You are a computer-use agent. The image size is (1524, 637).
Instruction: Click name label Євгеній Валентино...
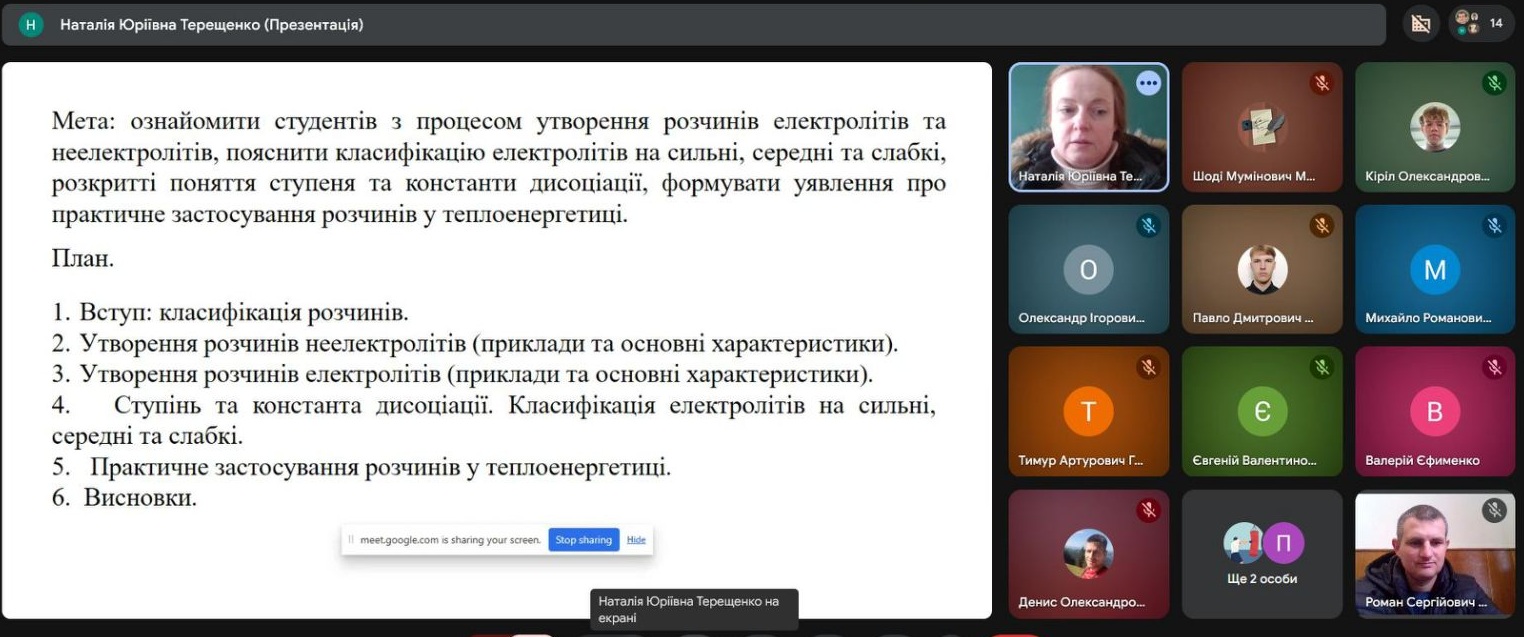pyautogui.click(x=1254, y=461)
